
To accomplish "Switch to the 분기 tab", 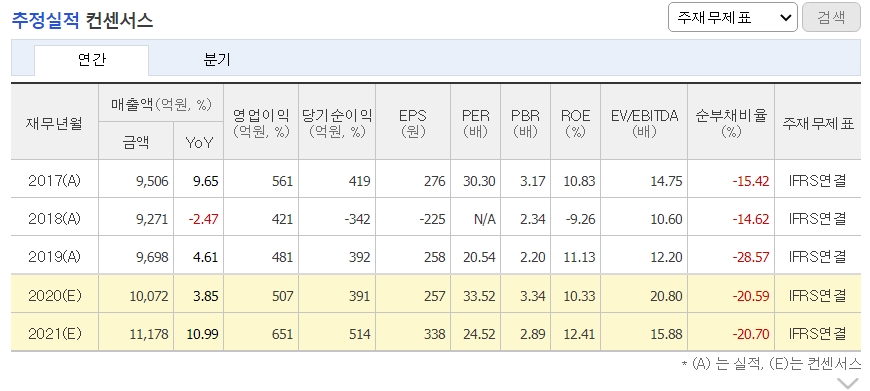I will [x=217, y=60].
